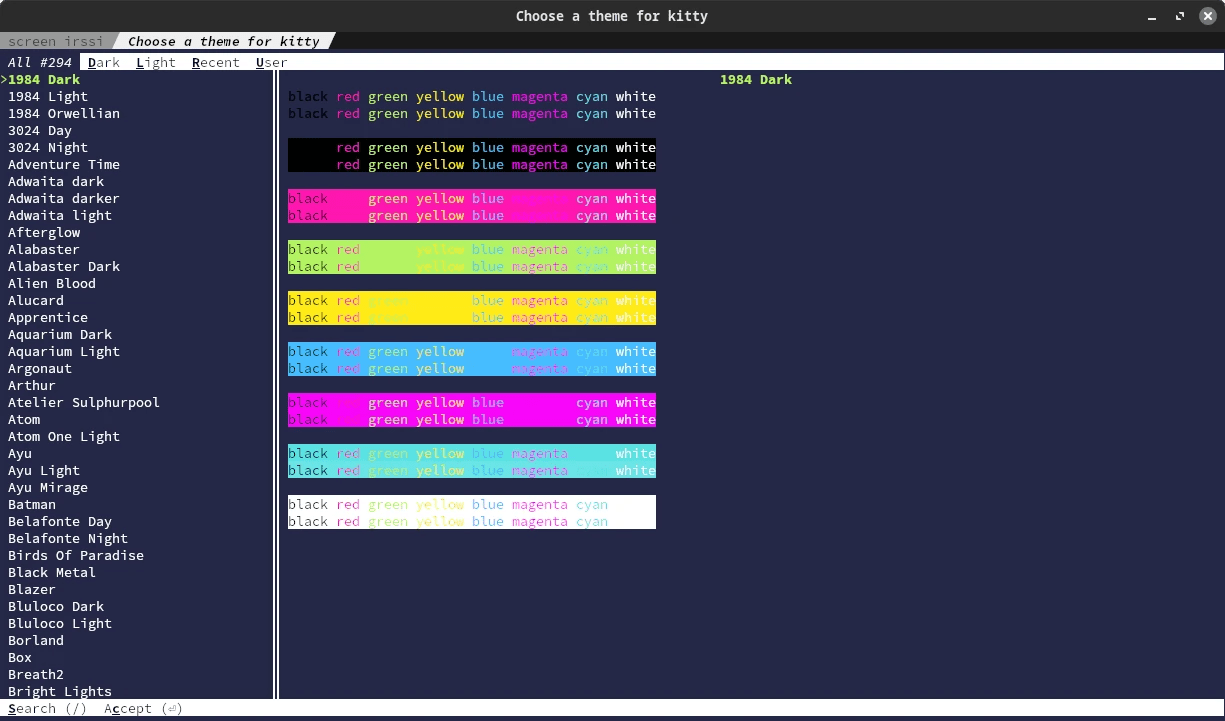The width and height of the screenshot is (1225, 721).
Task: Select the 'Adwaita darker' theme row
Action: (x=64, y=198)
